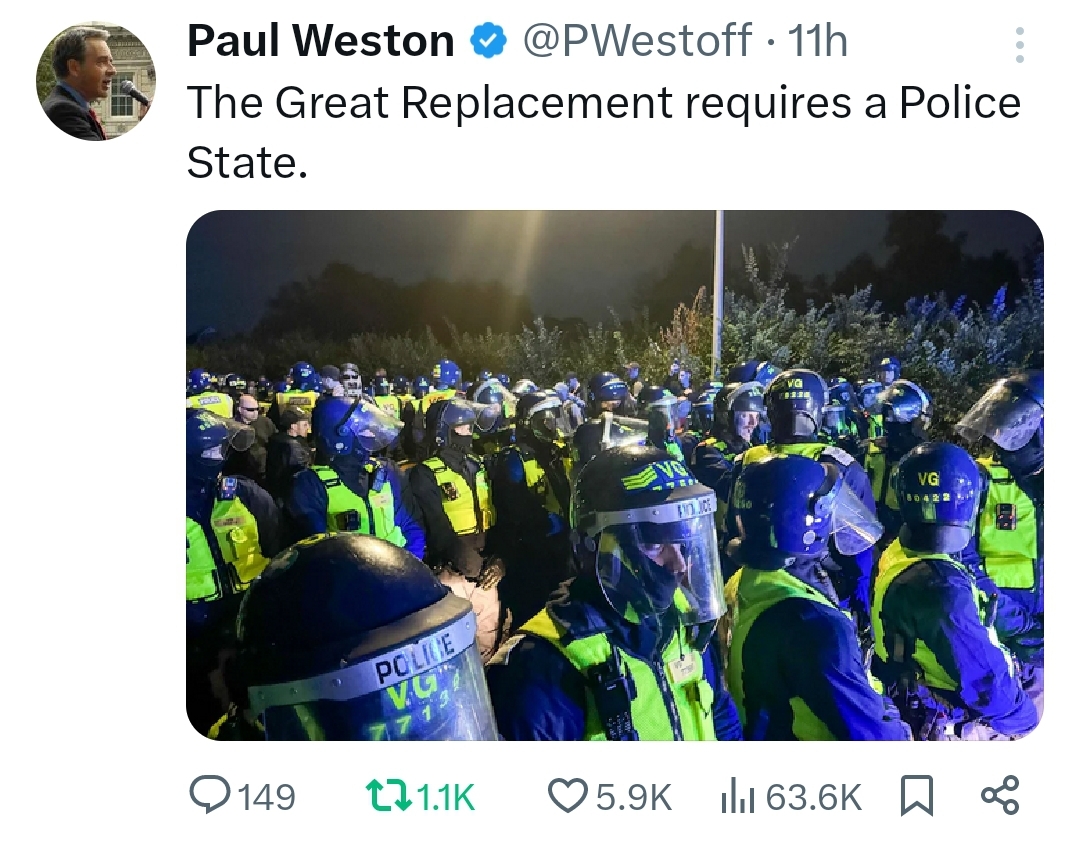This screenshot has width=1080, height=843.
Task: Click the reply speech bubble icon
Action: [x=210, y=795]
